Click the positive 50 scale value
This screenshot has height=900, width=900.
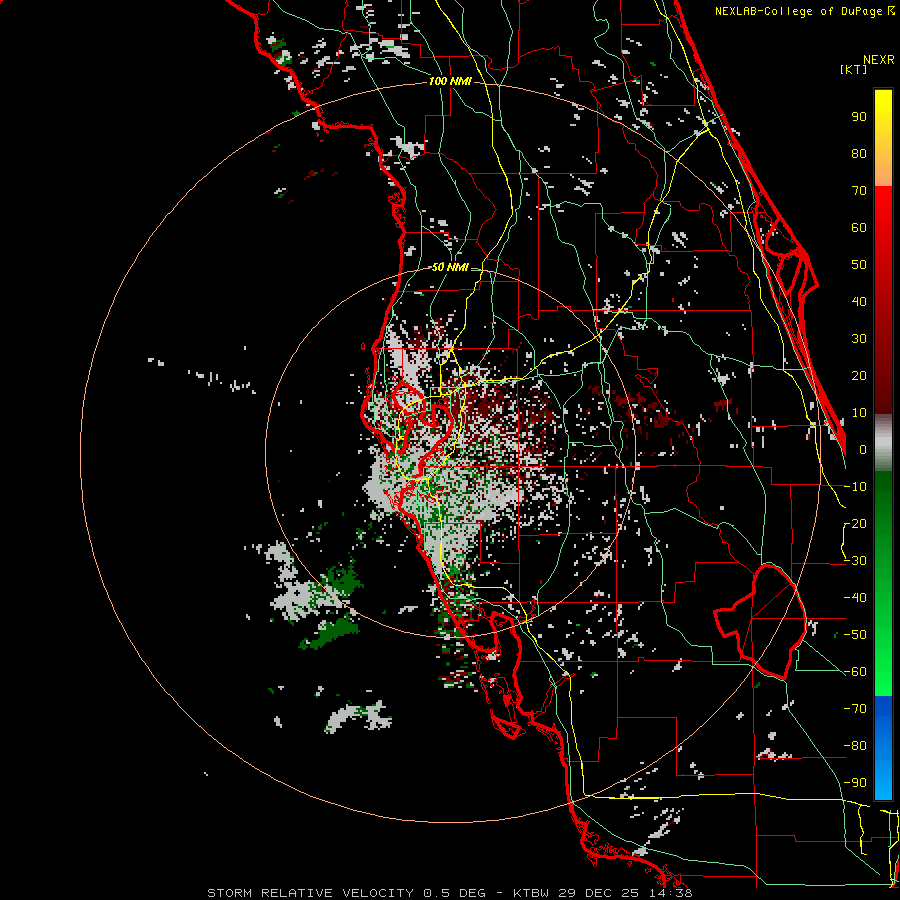[x=859, y=265]
